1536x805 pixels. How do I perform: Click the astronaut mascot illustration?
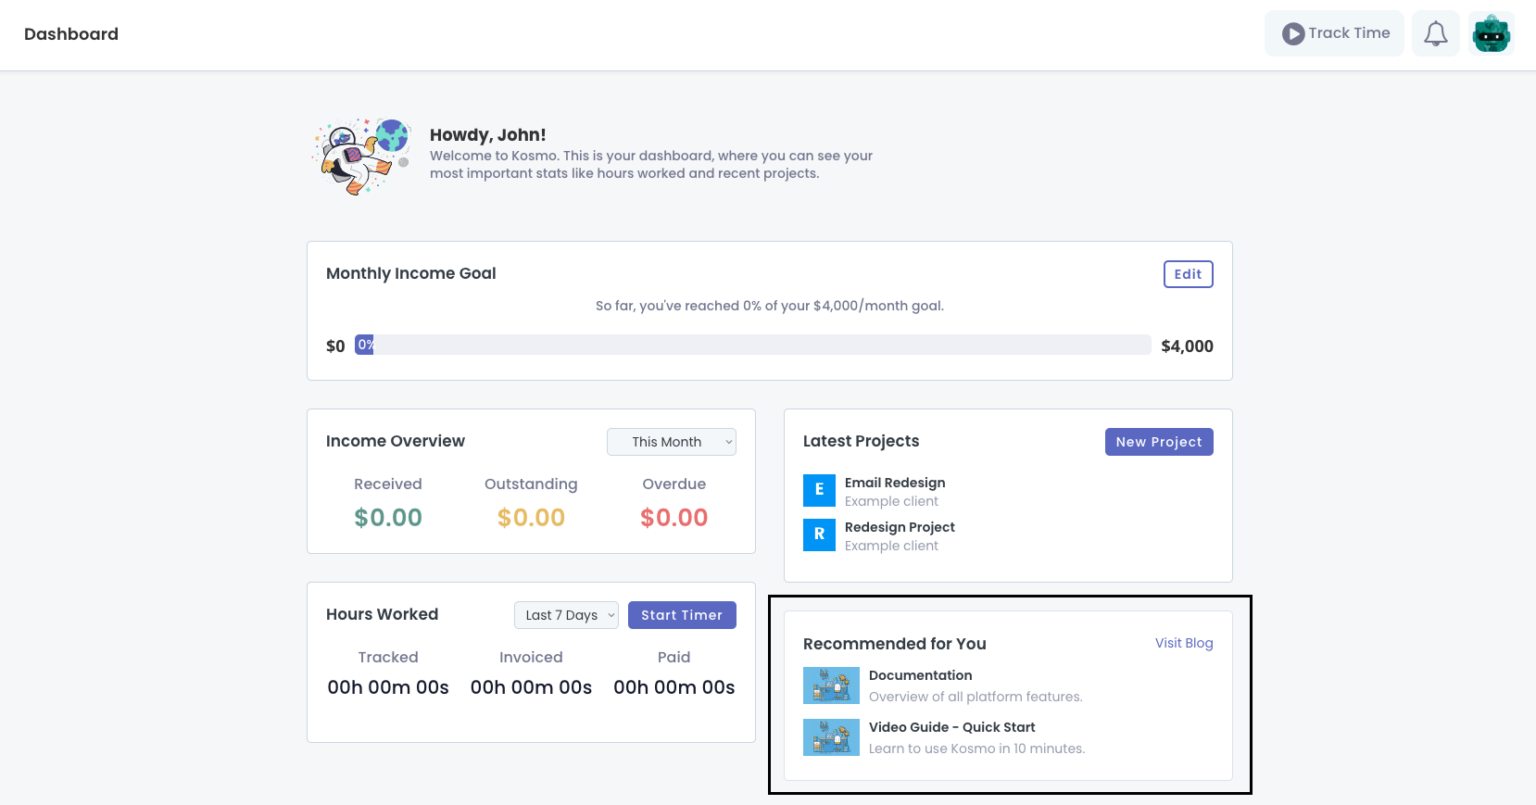click(361, 155)
